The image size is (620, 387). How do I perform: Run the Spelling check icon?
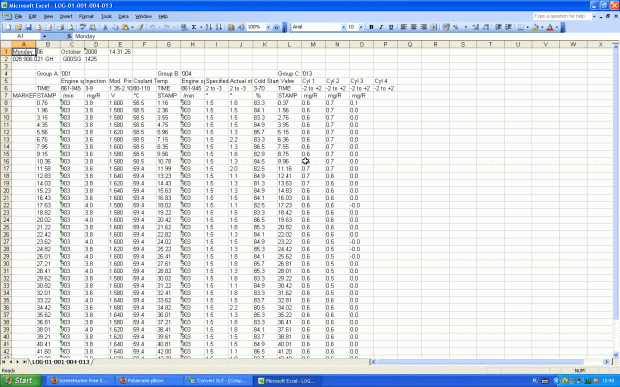(83, 27)
